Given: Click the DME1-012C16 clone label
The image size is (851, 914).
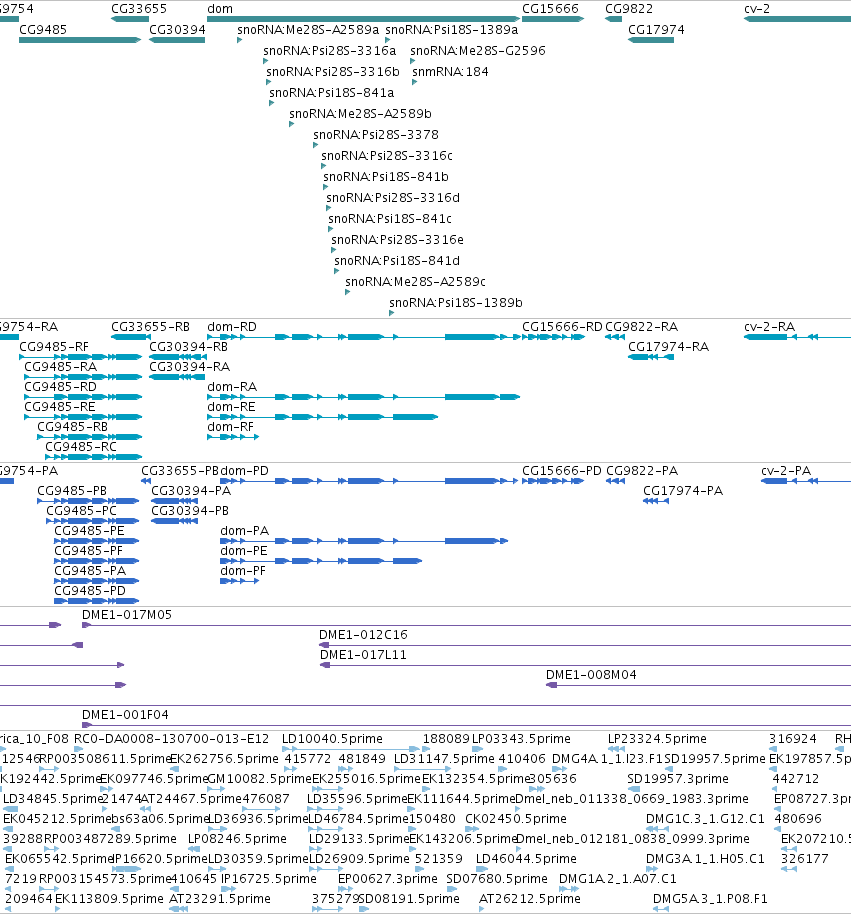Looking at the screenshot, I should pyautogui.click(x=363, y=635).
